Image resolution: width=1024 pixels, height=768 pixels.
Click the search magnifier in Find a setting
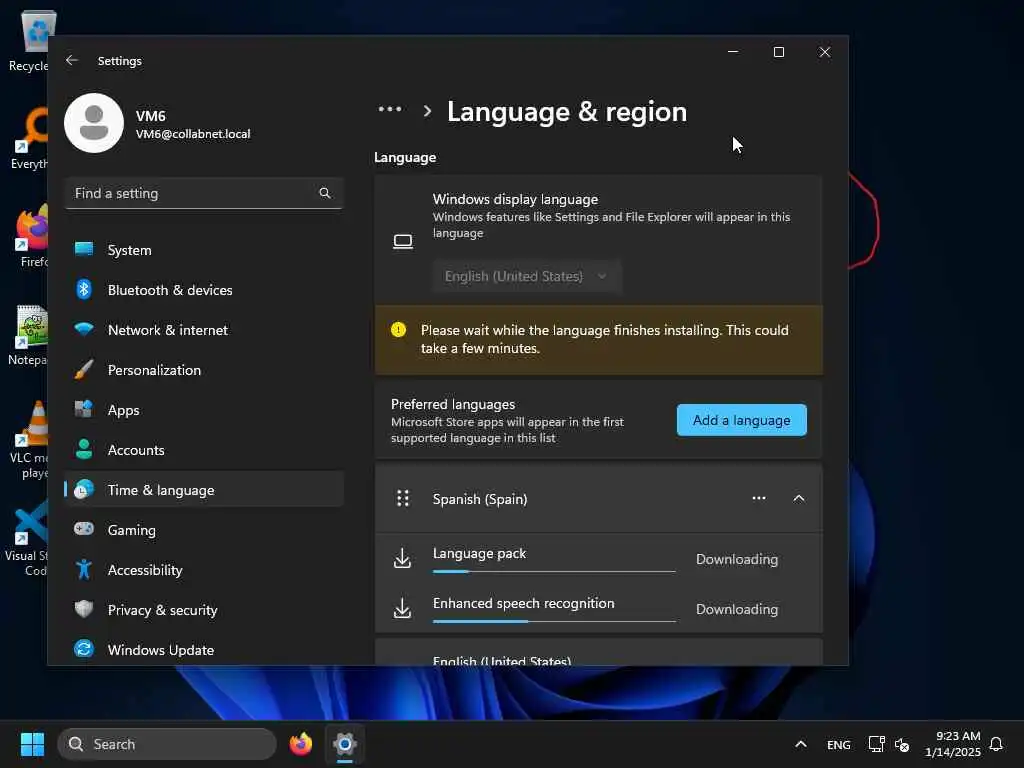tap(325, 193)
